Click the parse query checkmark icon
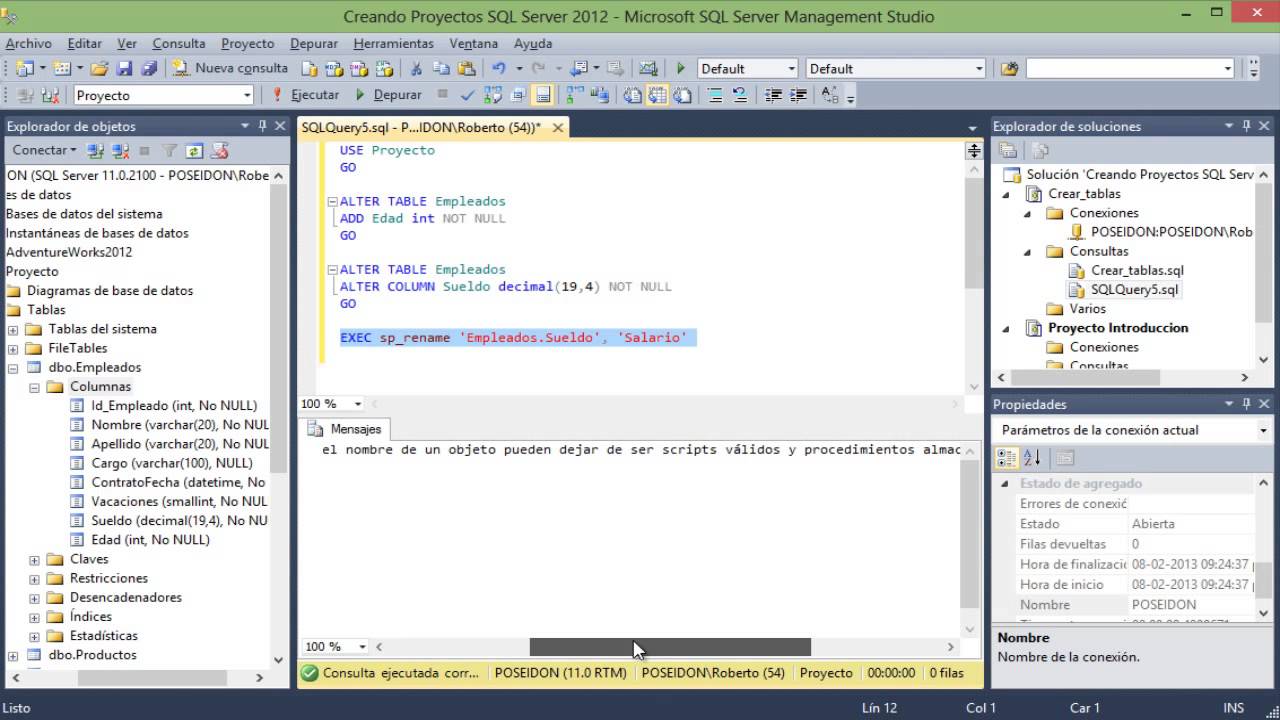 (467, 95)
